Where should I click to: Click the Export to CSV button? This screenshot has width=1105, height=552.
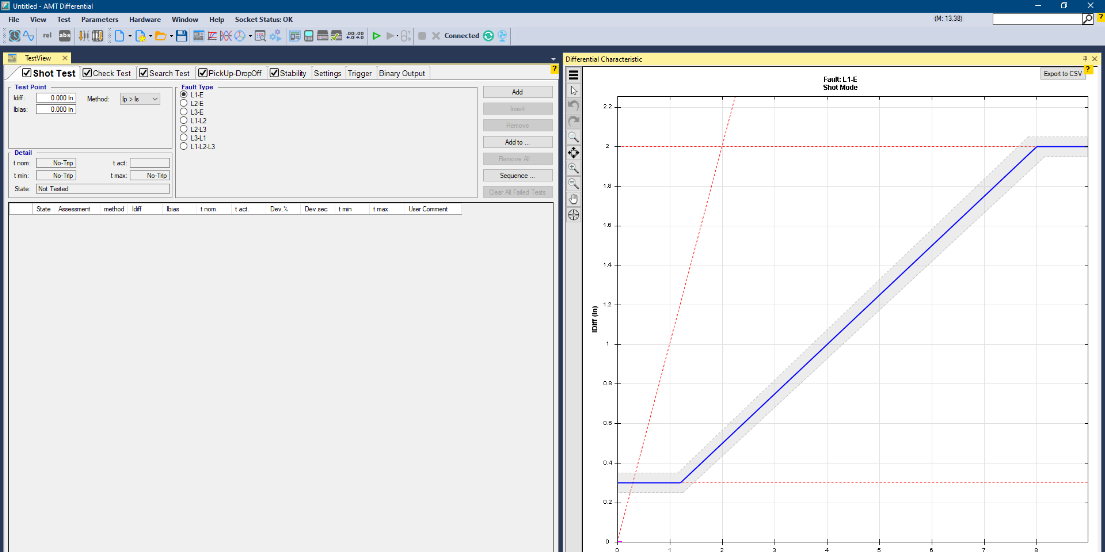tap(1061, 73)
